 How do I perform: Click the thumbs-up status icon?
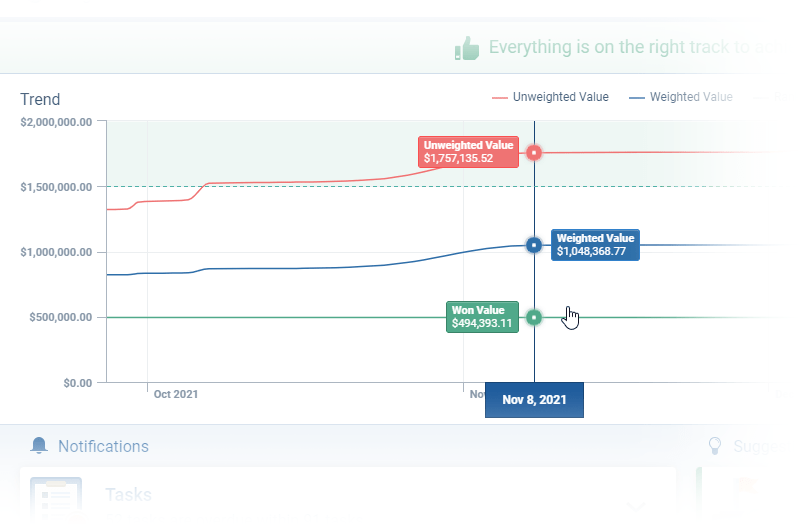coord(466,47)
